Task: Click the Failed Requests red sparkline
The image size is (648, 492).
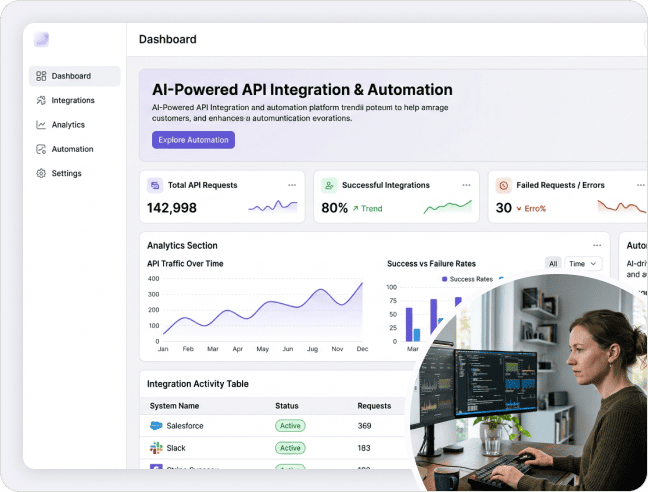Action: pyautogui.click(x=622, y=206)
